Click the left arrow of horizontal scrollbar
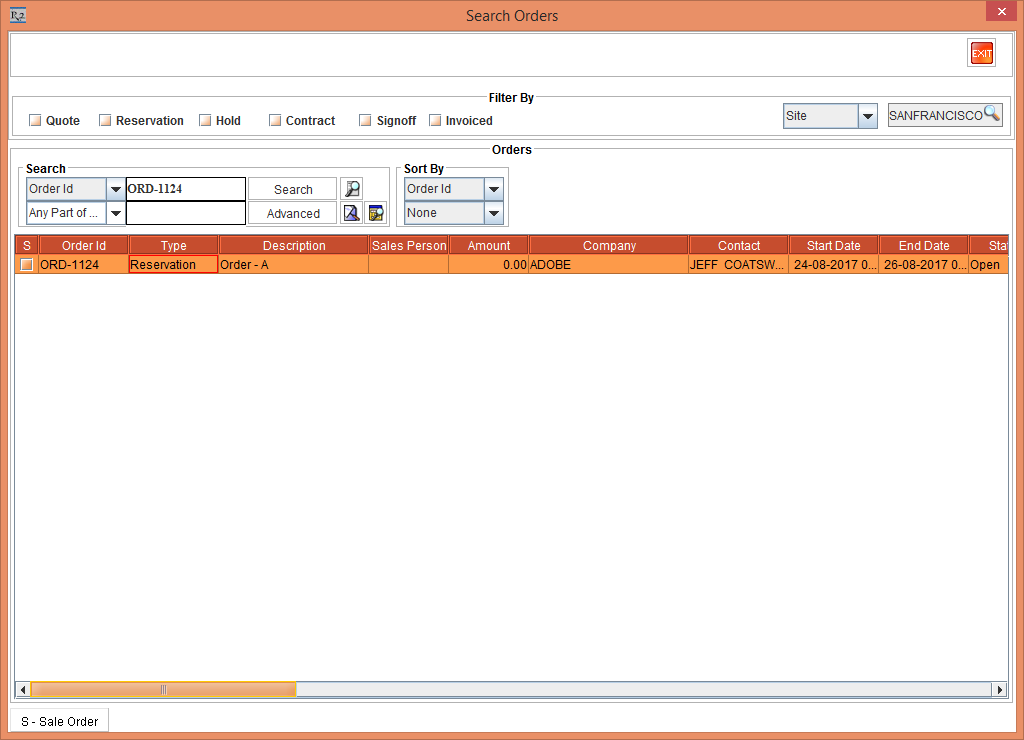Viewport: 1024px width, 740px height. coord(23,690)
